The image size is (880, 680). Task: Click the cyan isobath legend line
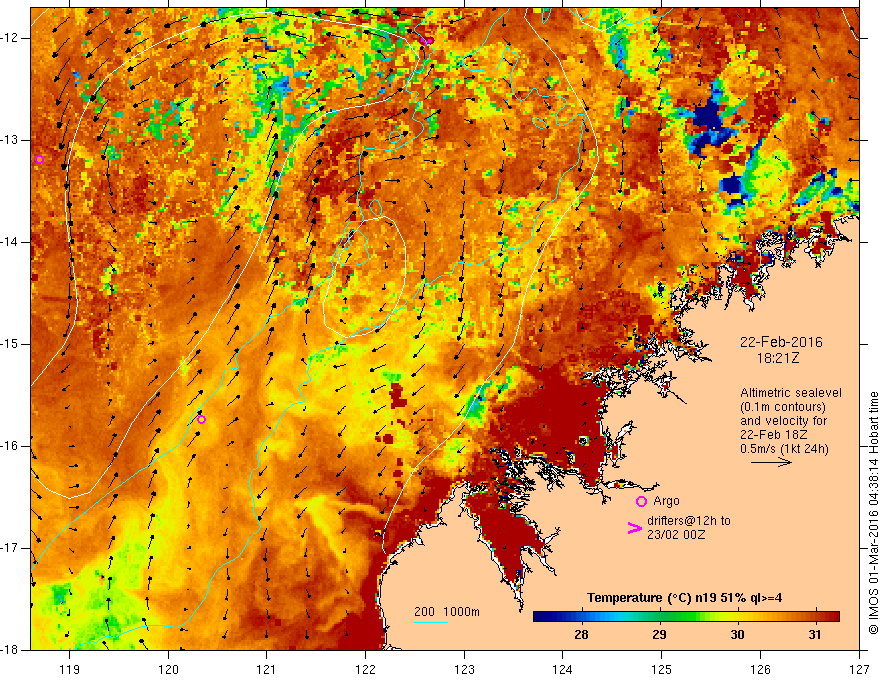tap(430, 622)
